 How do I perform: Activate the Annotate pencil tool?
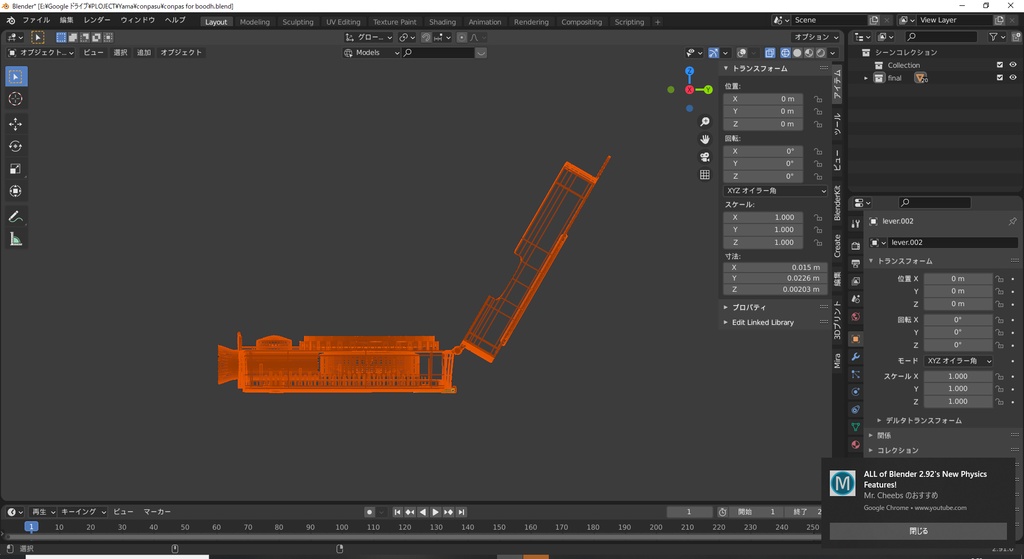(16, 216)
